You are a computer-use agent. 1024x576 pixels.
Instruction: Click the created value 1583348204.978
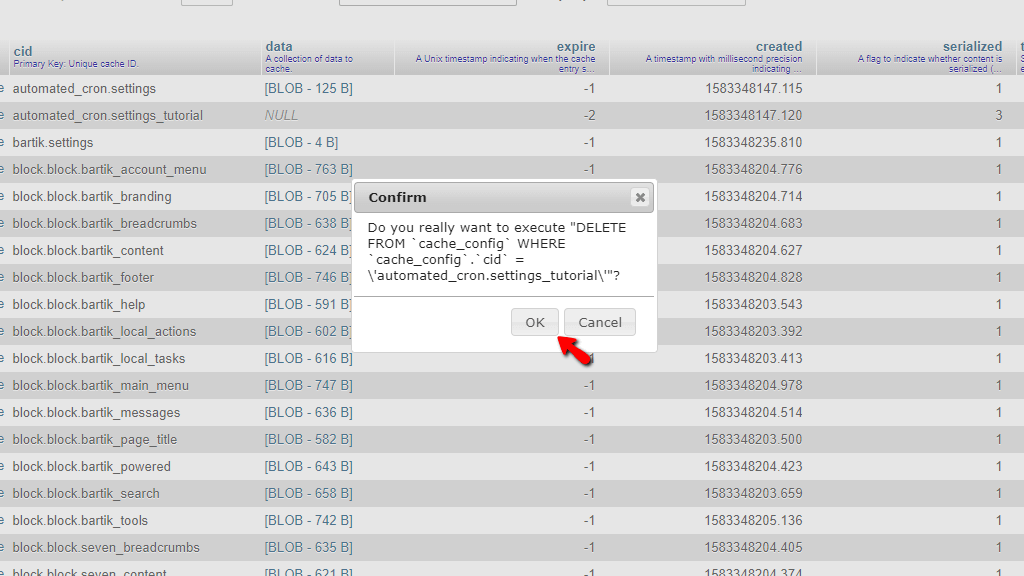(754, 386)
